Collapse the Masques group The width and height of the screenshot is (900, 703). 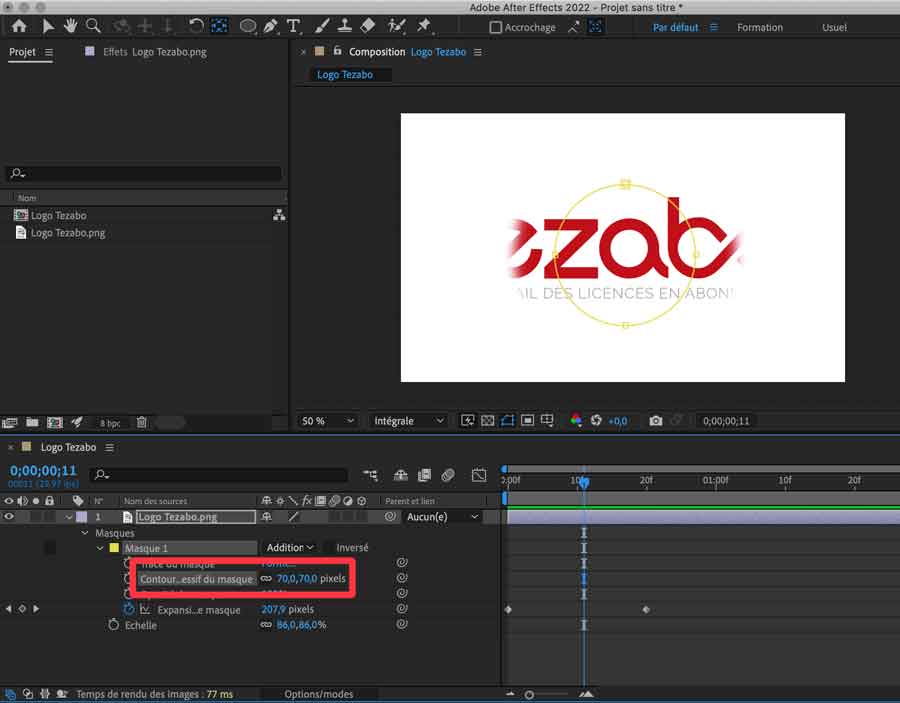(85, 533)
